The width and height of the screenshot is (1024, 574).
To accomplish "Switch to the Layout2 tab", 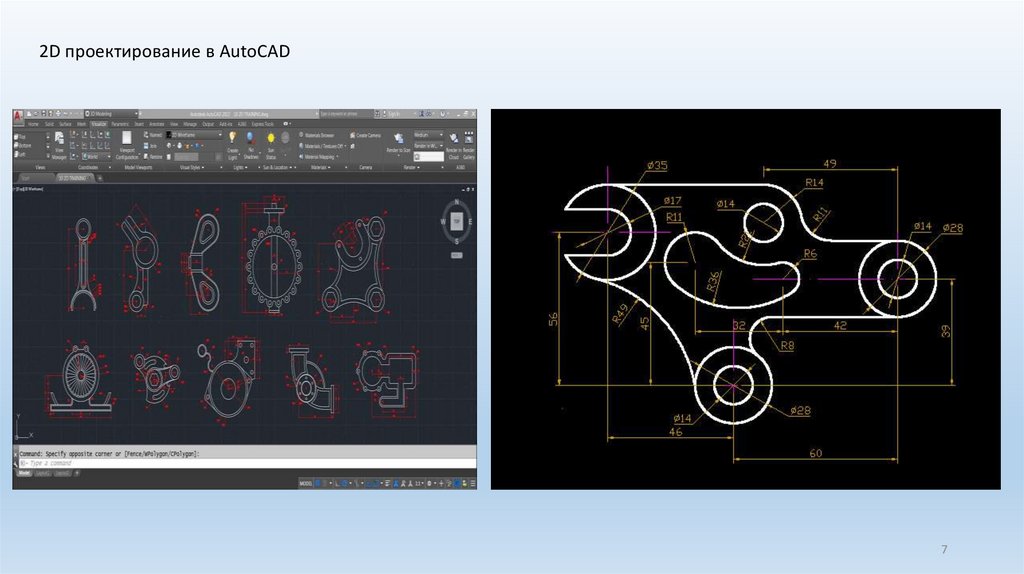I will click(63, 473).
